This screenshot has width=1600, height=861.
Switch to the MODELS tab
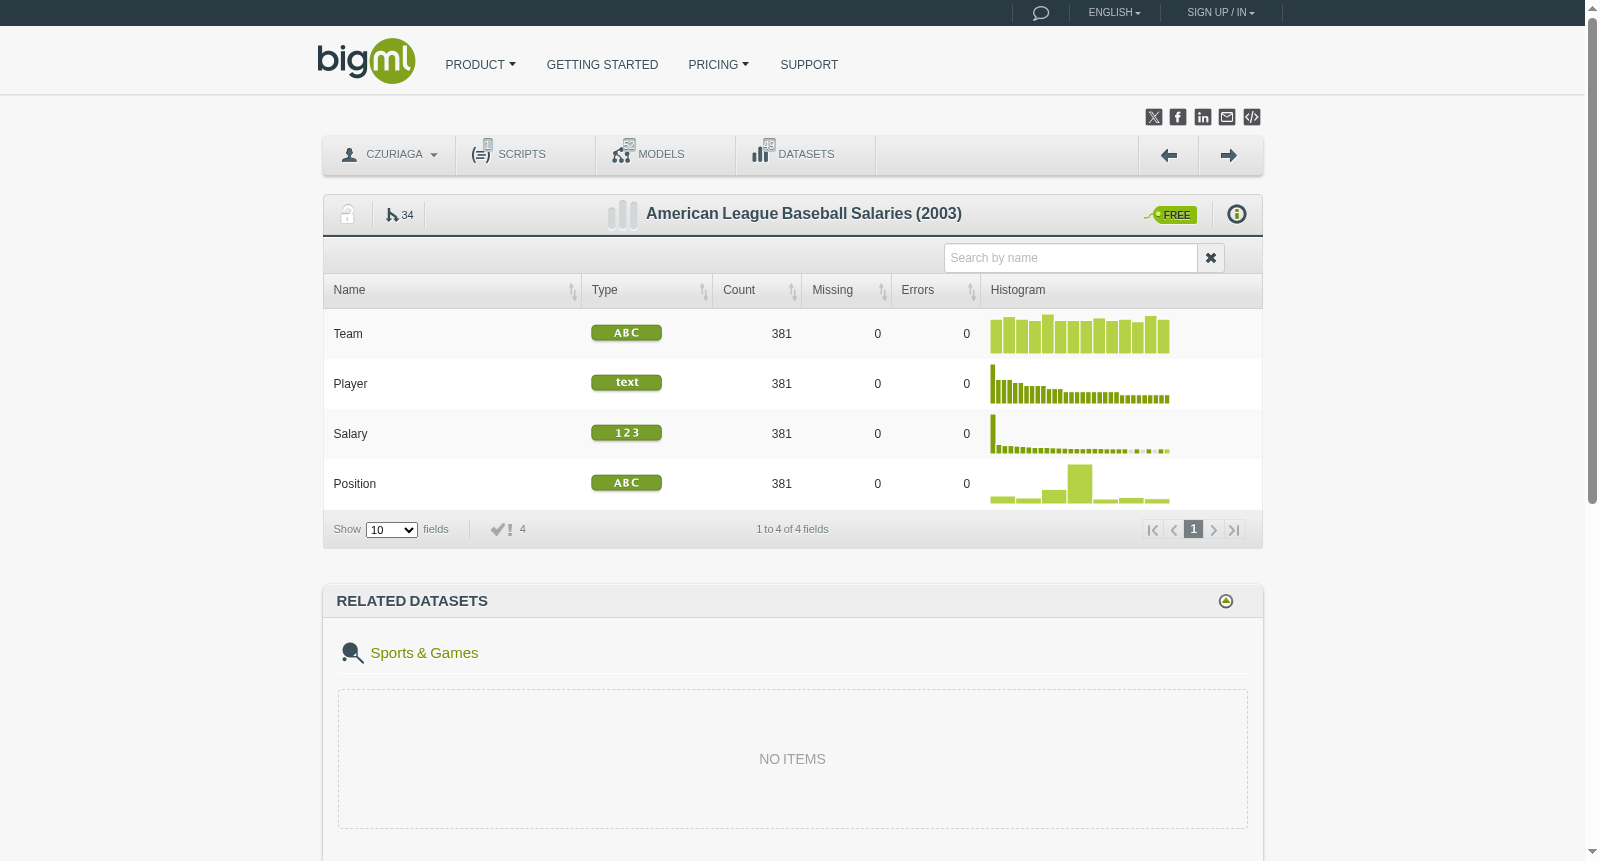click(665, 155)
